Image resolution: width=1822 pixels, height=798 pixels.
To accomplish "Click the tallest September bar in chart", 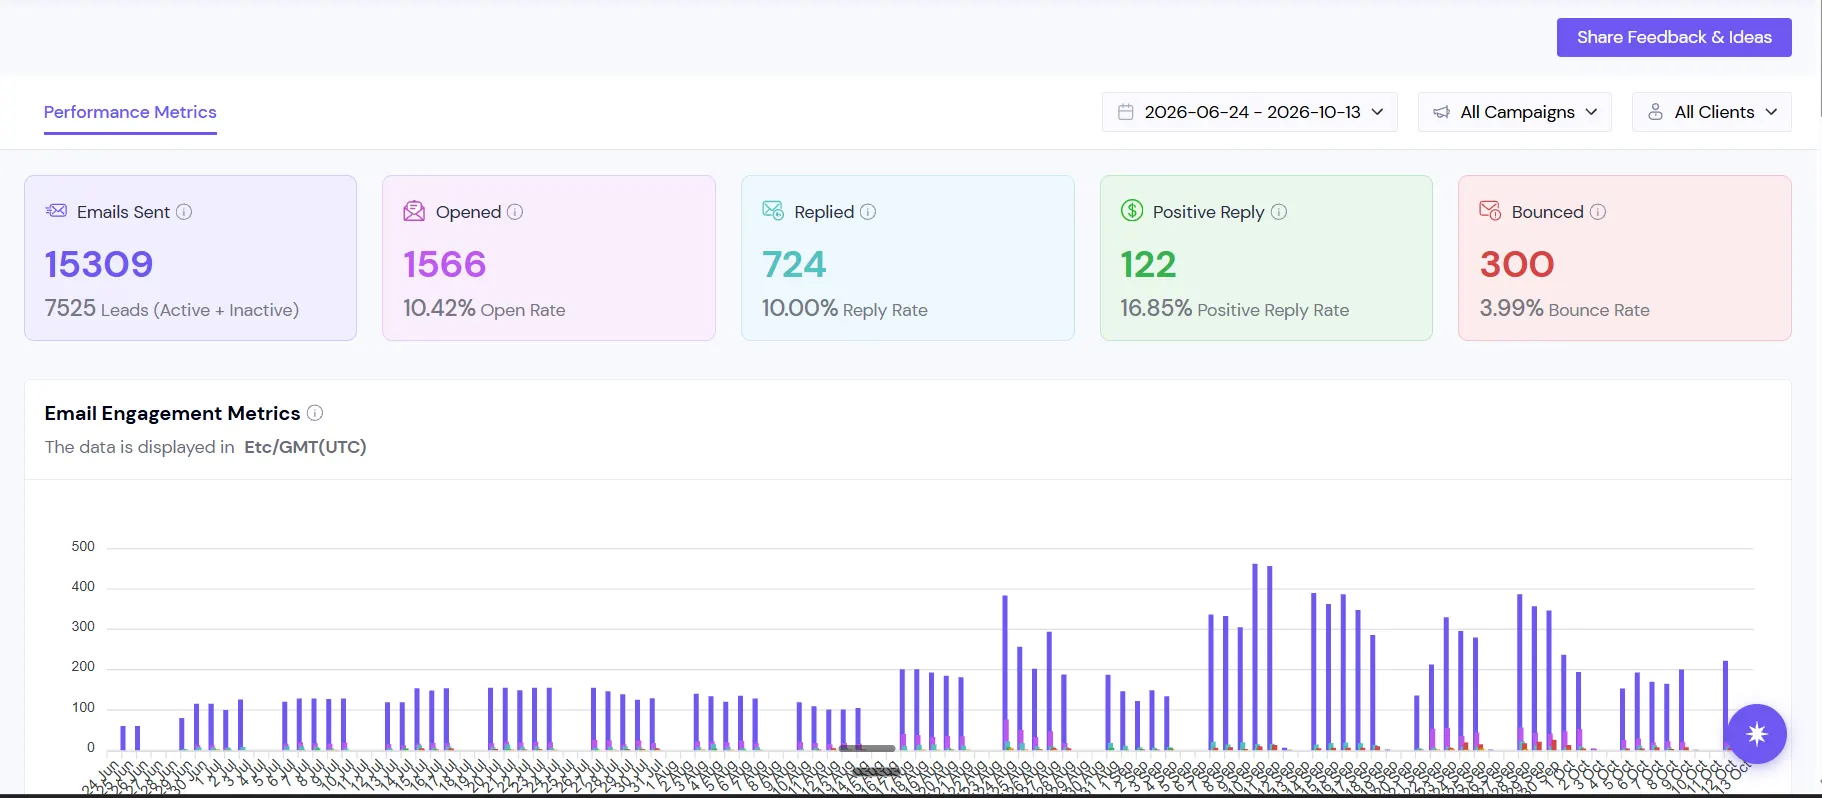I will pos(1255,656).
